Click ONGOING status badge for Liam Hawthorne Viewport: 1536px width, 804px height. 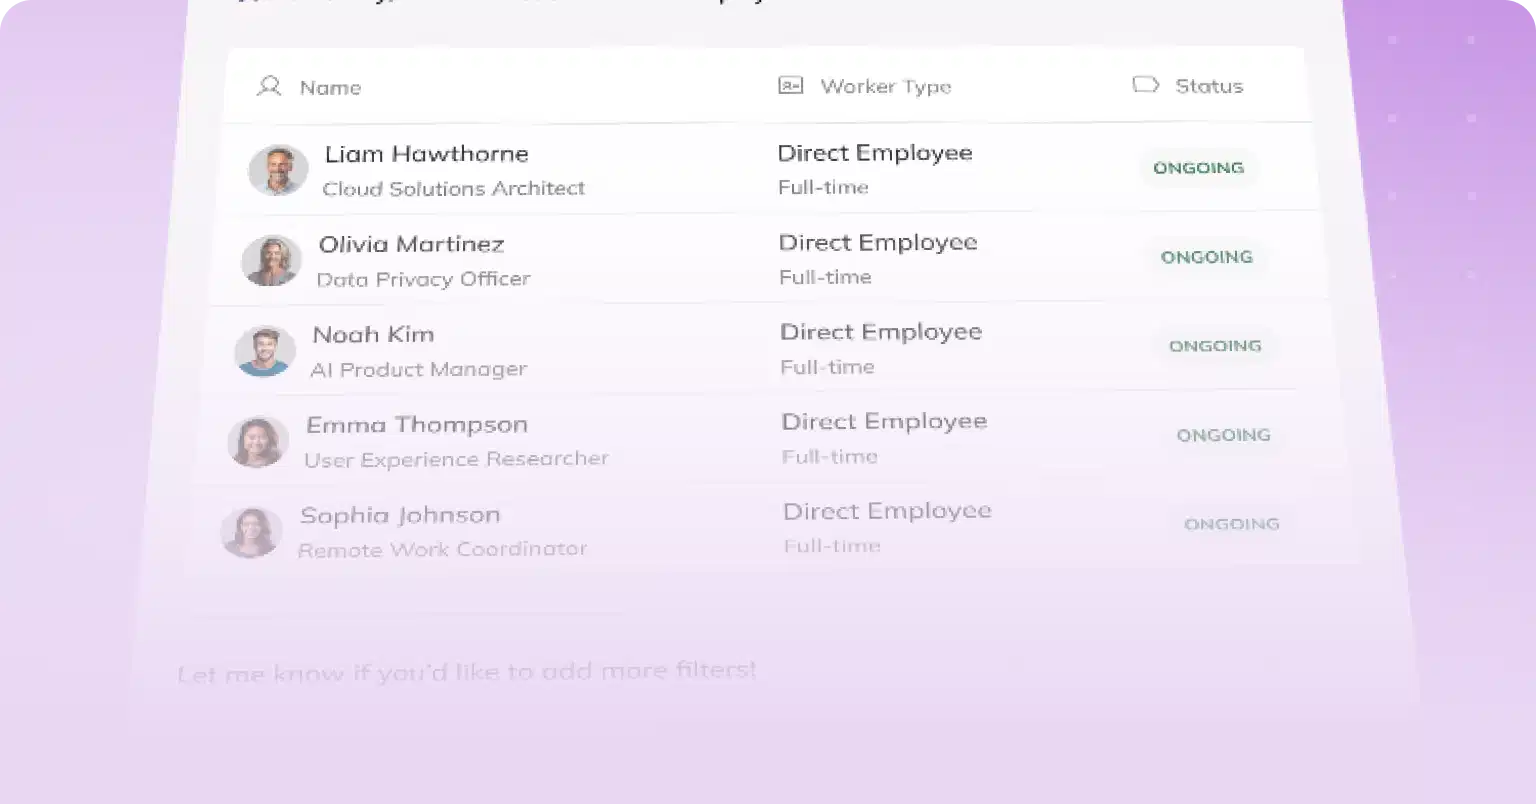click(x=1199, y=168)
